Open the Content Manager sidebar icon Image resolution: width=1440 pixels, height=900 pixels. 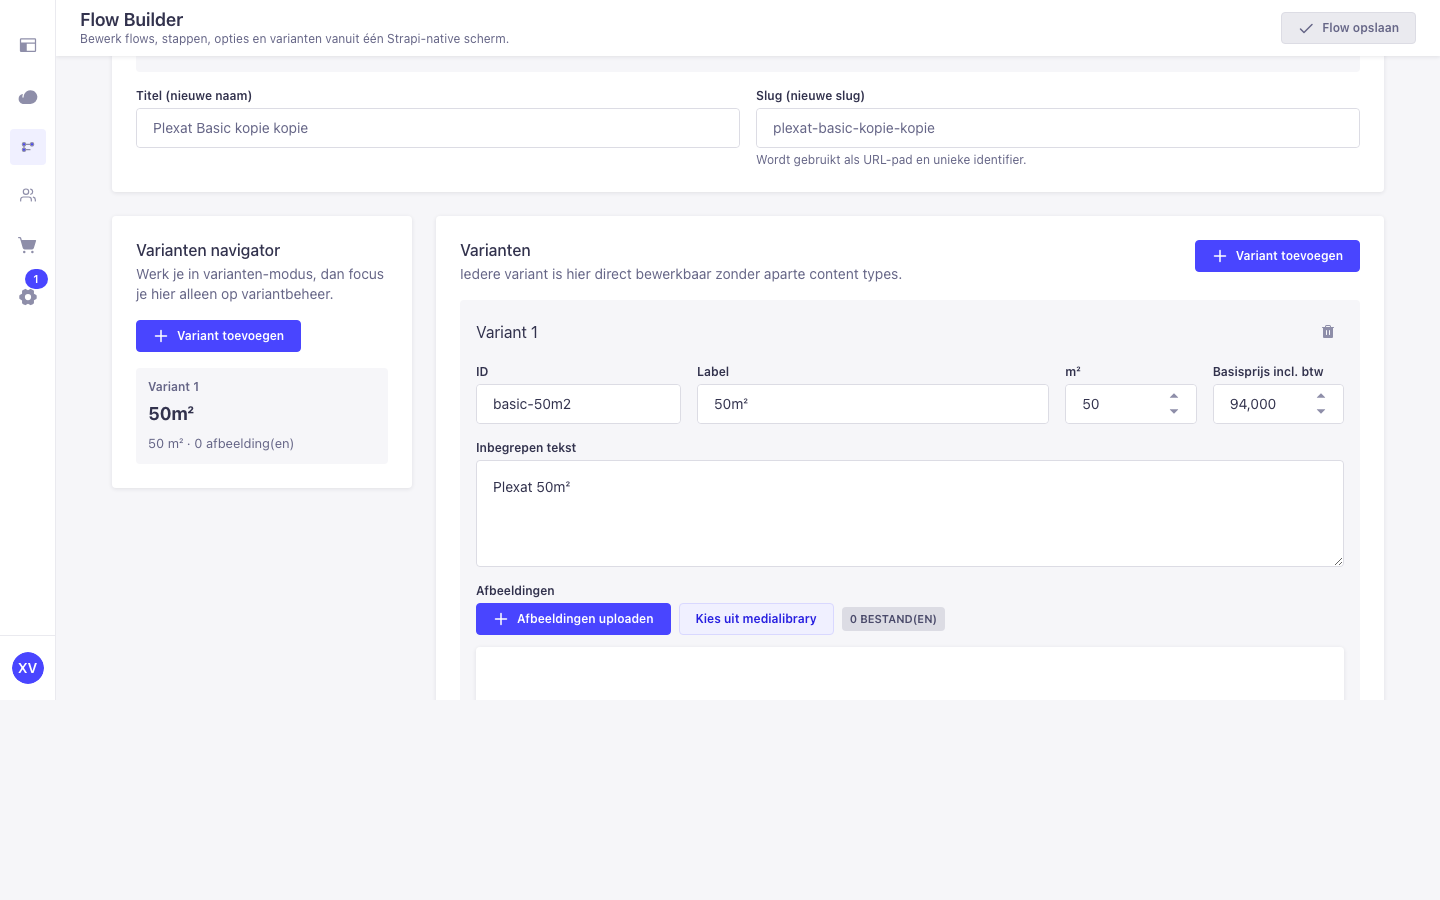pyautogui.click(x=28, y=45)
